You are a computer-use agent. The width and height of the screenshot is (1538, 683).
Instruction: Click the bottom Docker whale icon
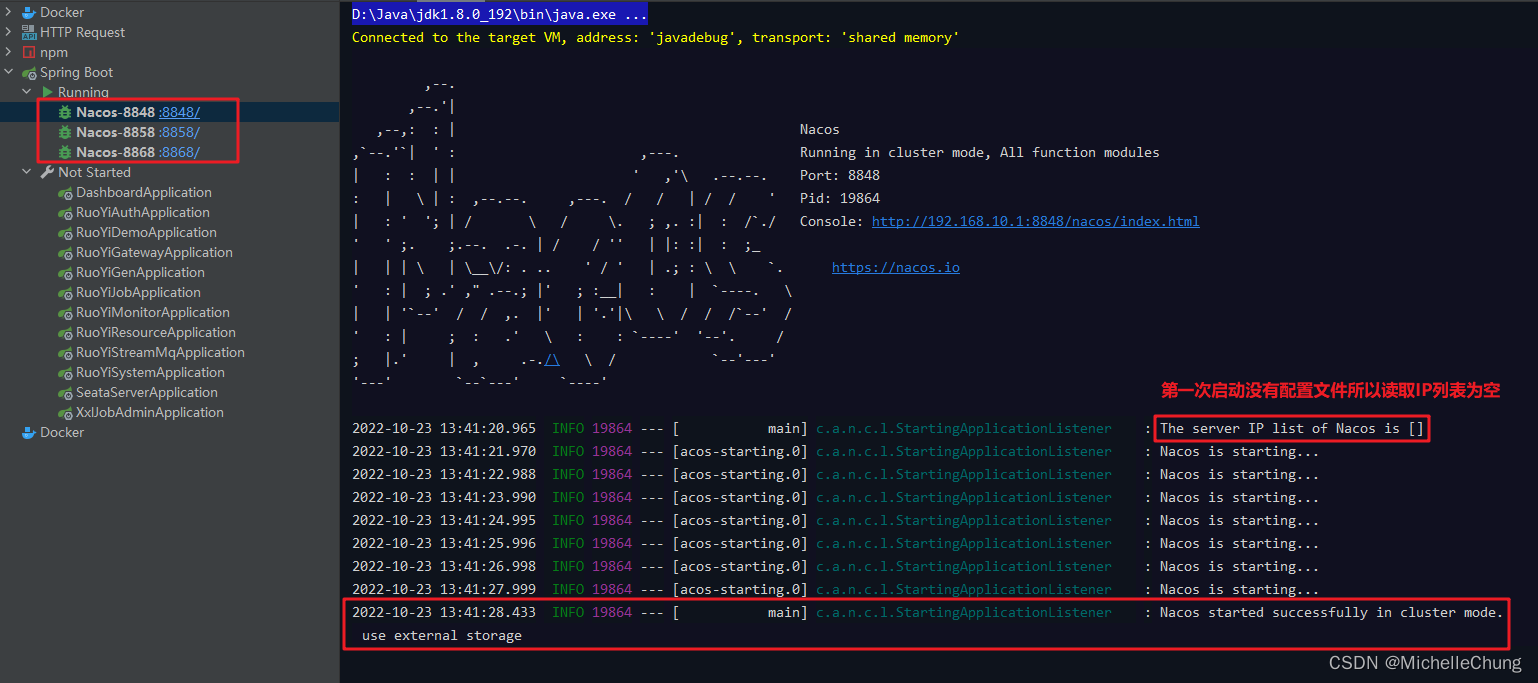point(29,432)
